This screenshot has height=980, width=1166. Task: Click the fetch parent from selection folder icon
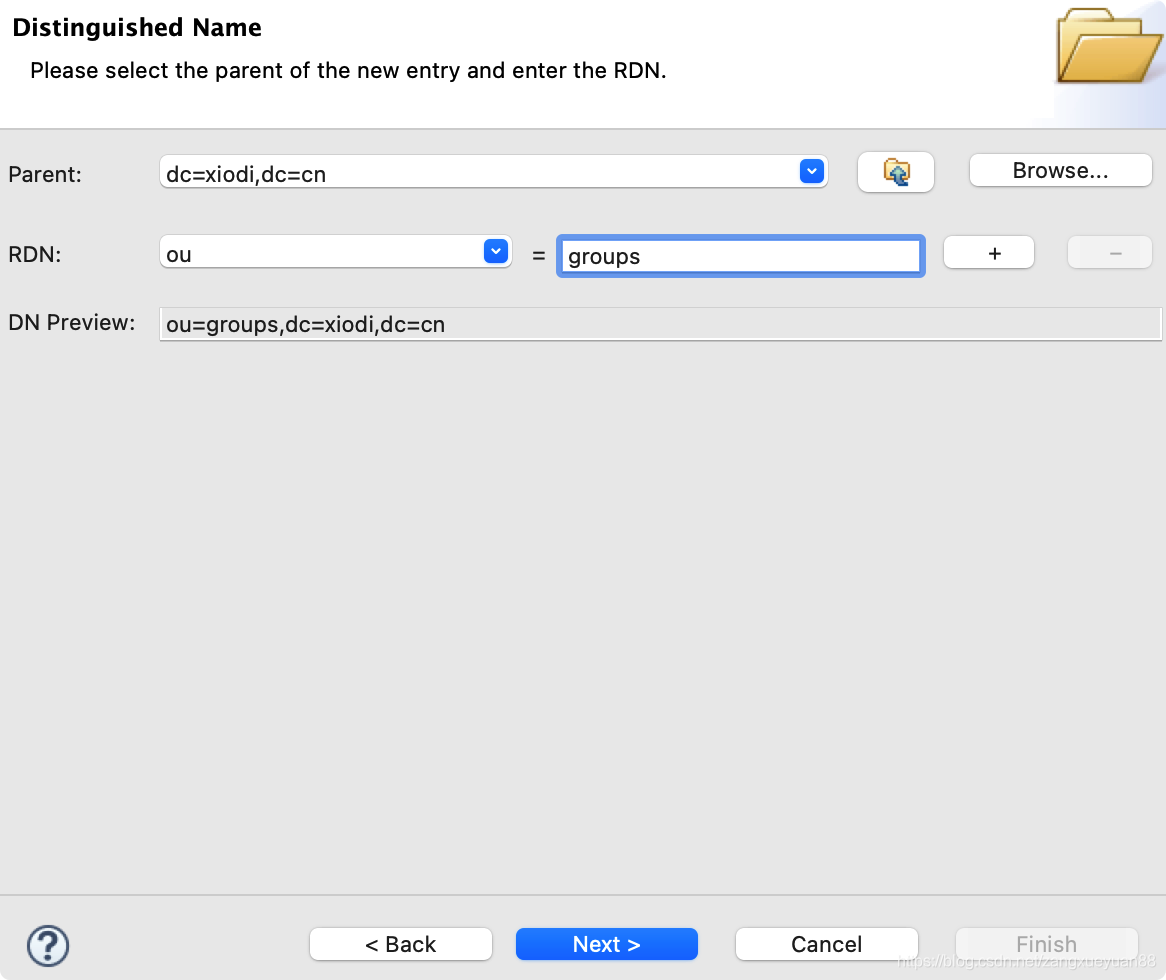point(895,171)
